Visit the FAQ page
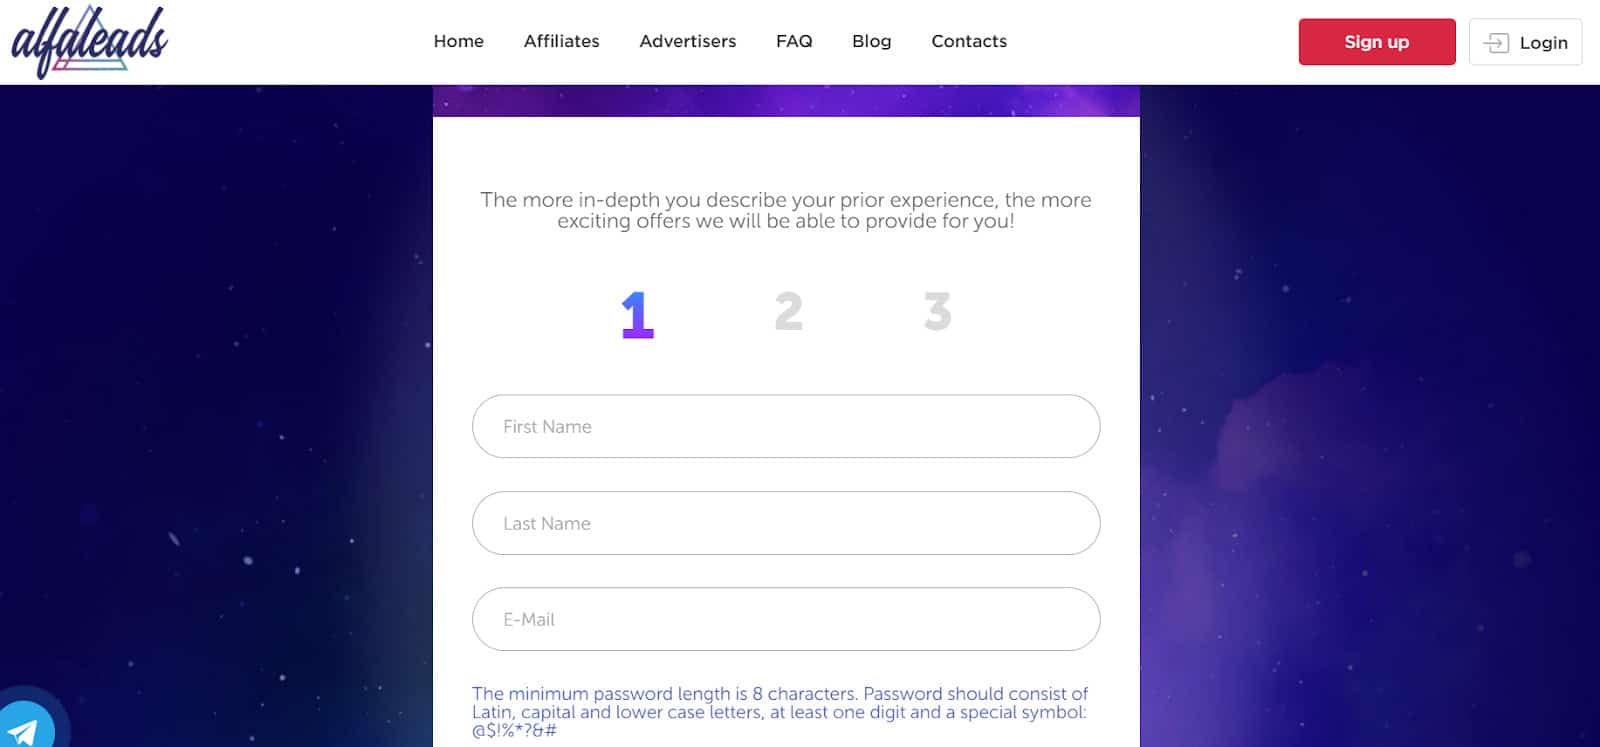 pyautogui.click(x=793, y=41)
